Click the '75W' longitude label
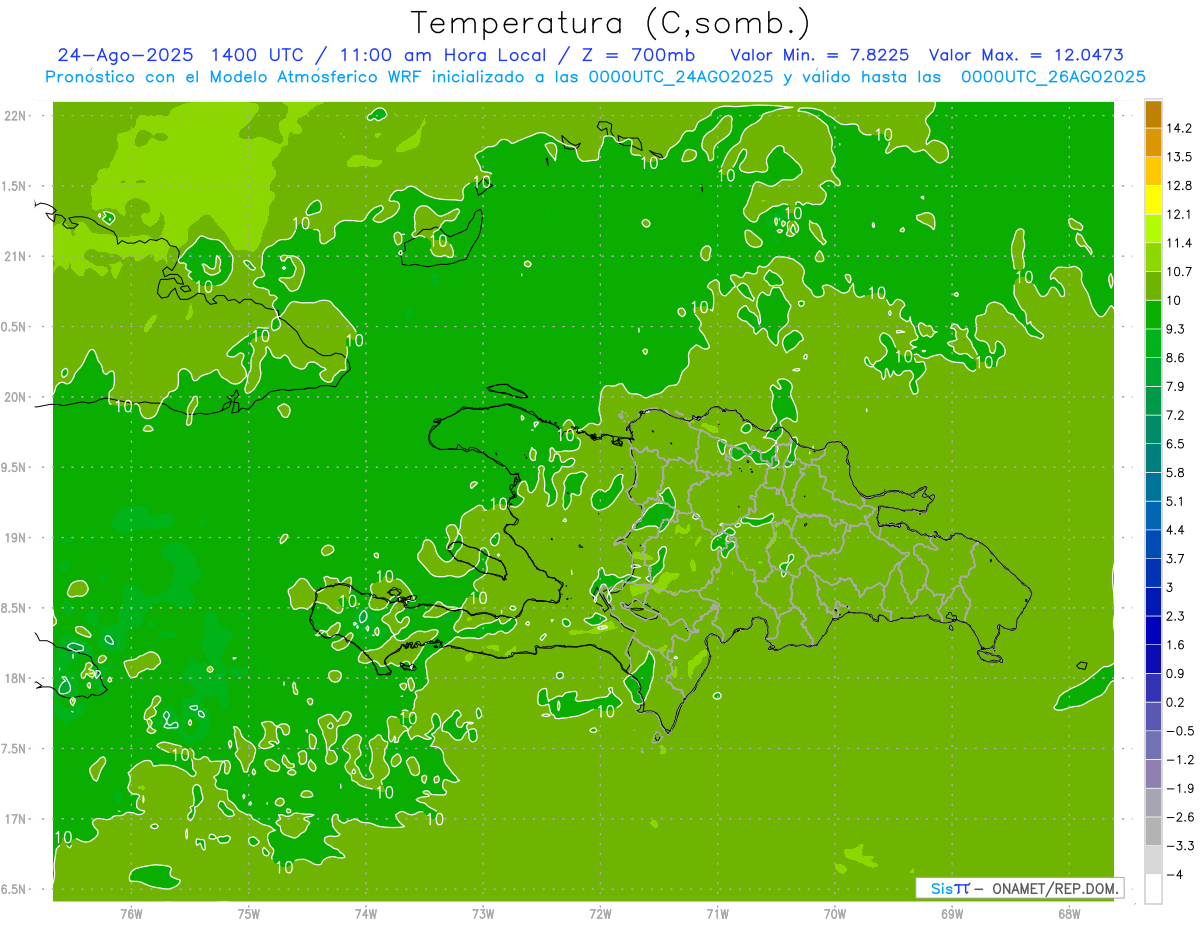The height and width of the screenshot is (927, 1200). [249, 914]
